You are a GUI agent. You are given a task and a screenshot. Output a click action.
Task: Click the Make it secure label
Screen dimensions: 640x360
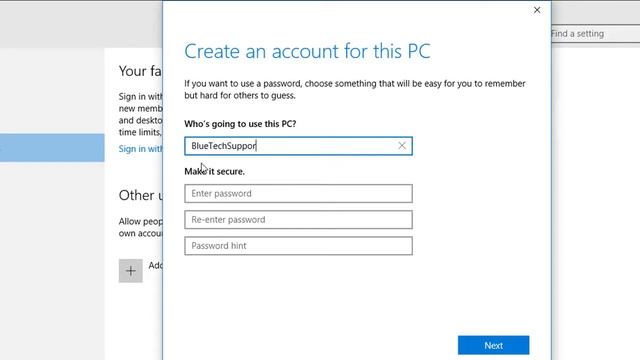pos(214,171)
